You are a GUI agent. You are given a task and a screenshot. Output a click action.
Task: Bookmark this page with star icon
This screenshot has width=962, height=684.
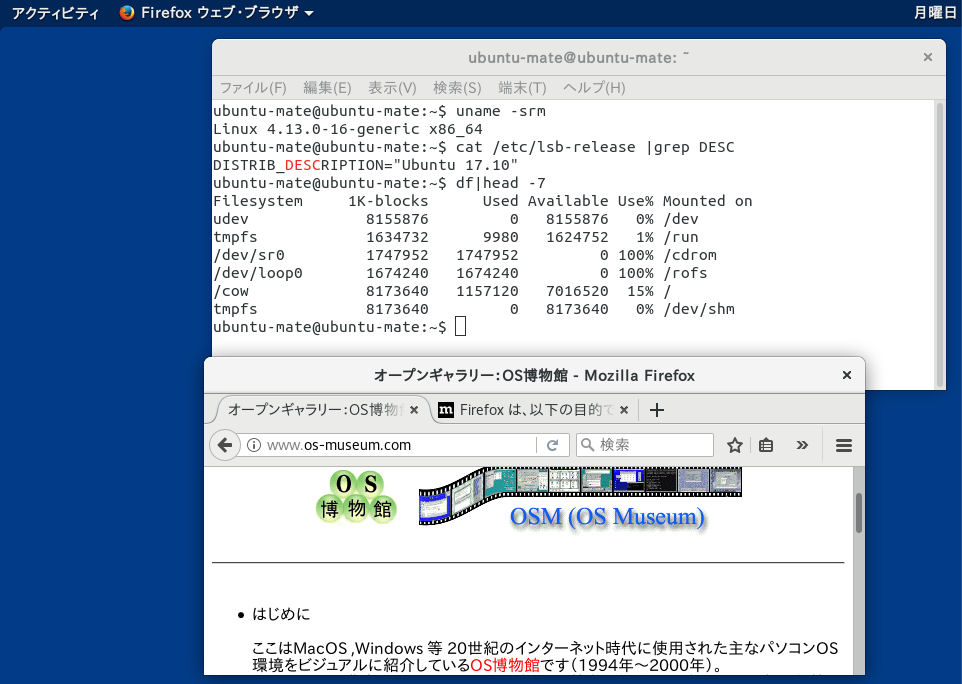[734, 445]
